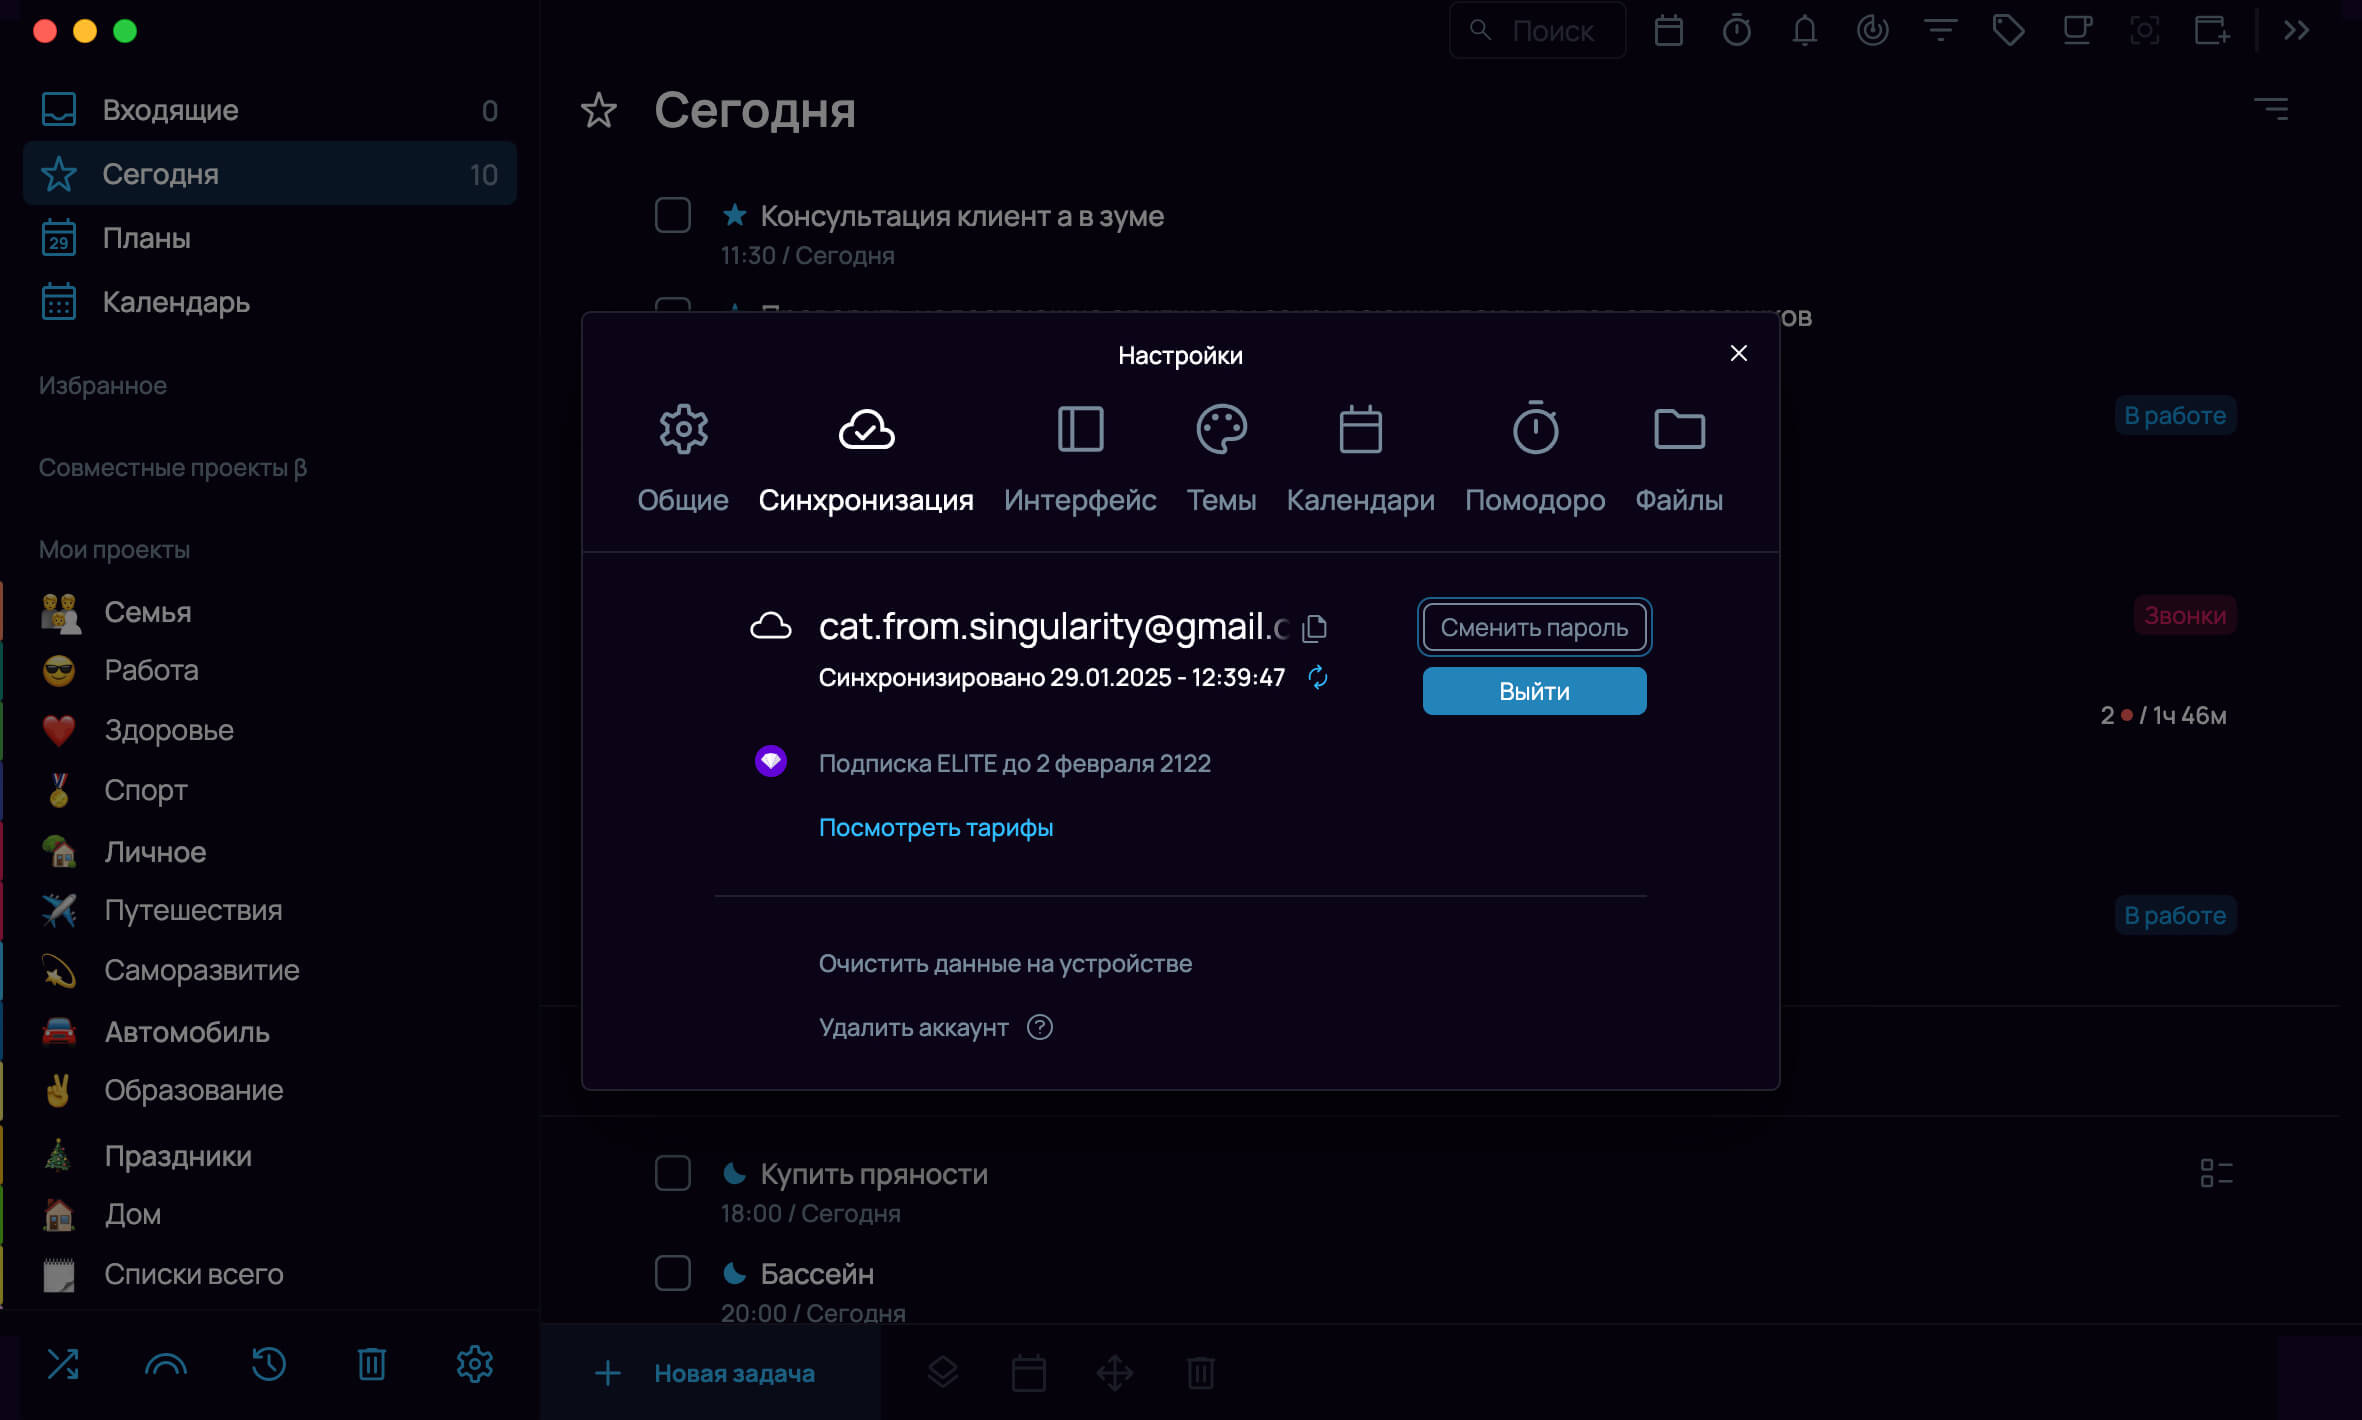Click the add window icon in top toolbar

click(2212, 31)
